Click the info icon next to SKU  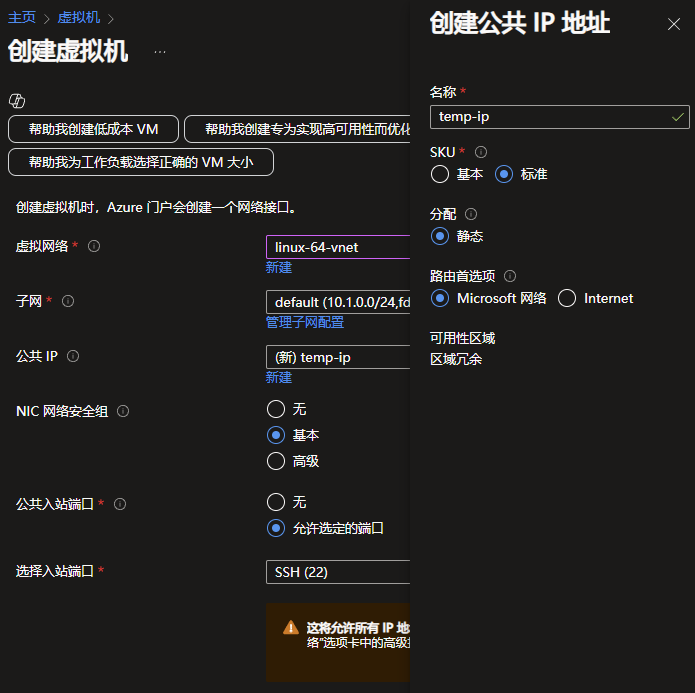click(481, 152)
